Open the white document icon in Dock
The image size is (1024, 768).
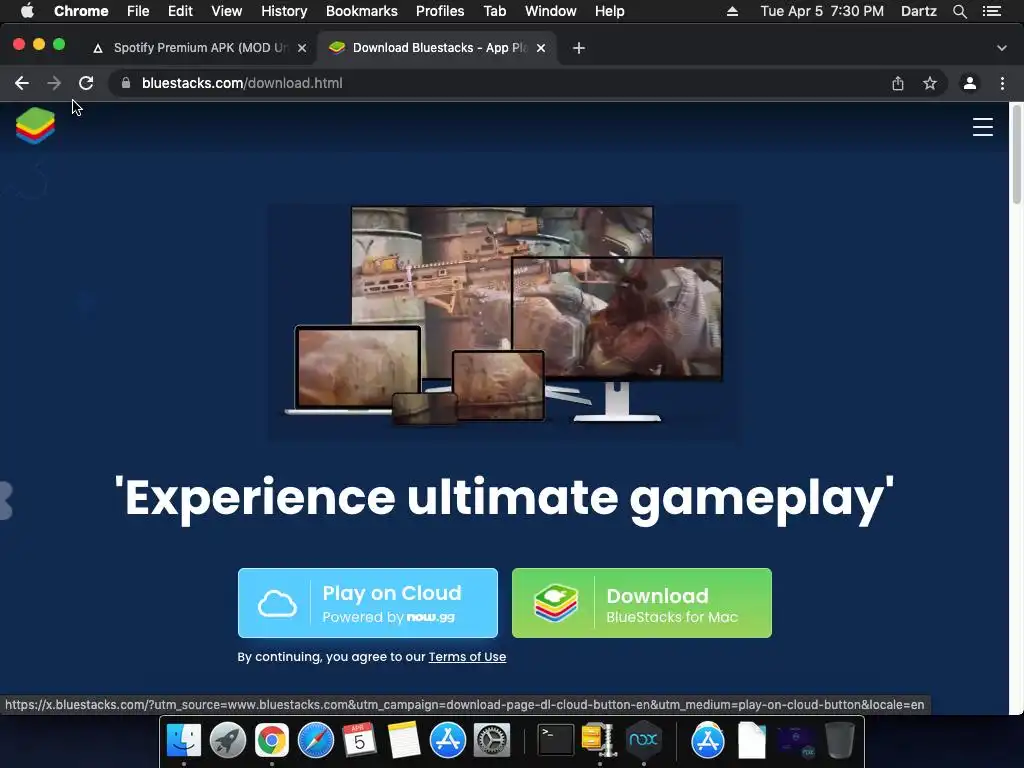tap(752, 740)
